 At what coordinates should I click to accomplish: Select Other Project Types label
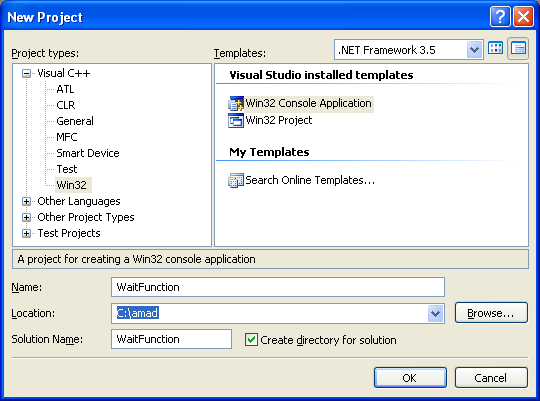pos(86,217)
